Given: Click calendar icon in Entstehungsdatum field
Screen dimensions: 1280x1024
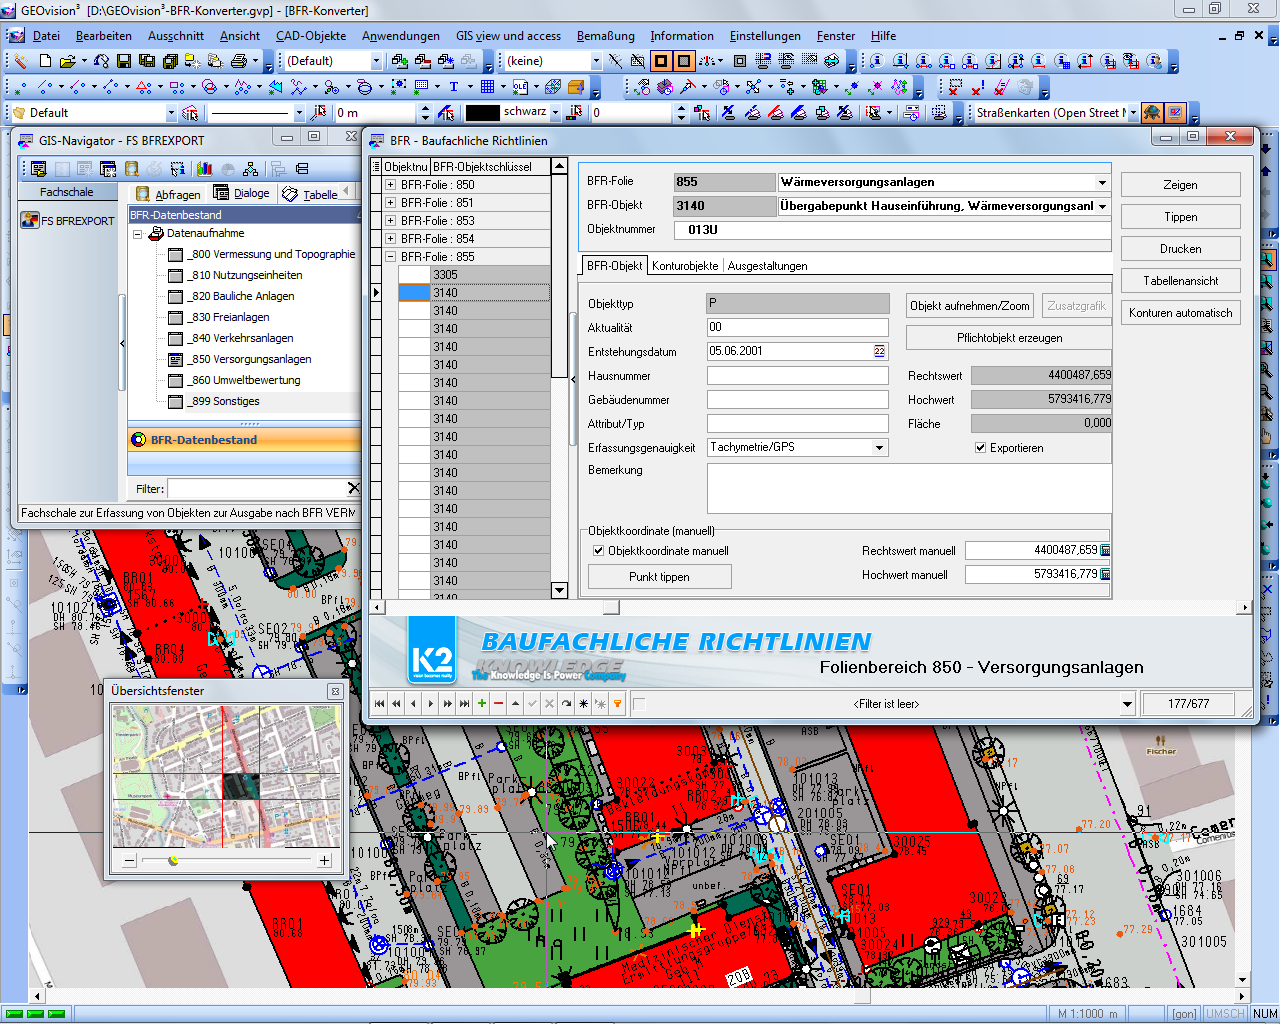Looking at the screenshot, I should click(x=879, y=351).
